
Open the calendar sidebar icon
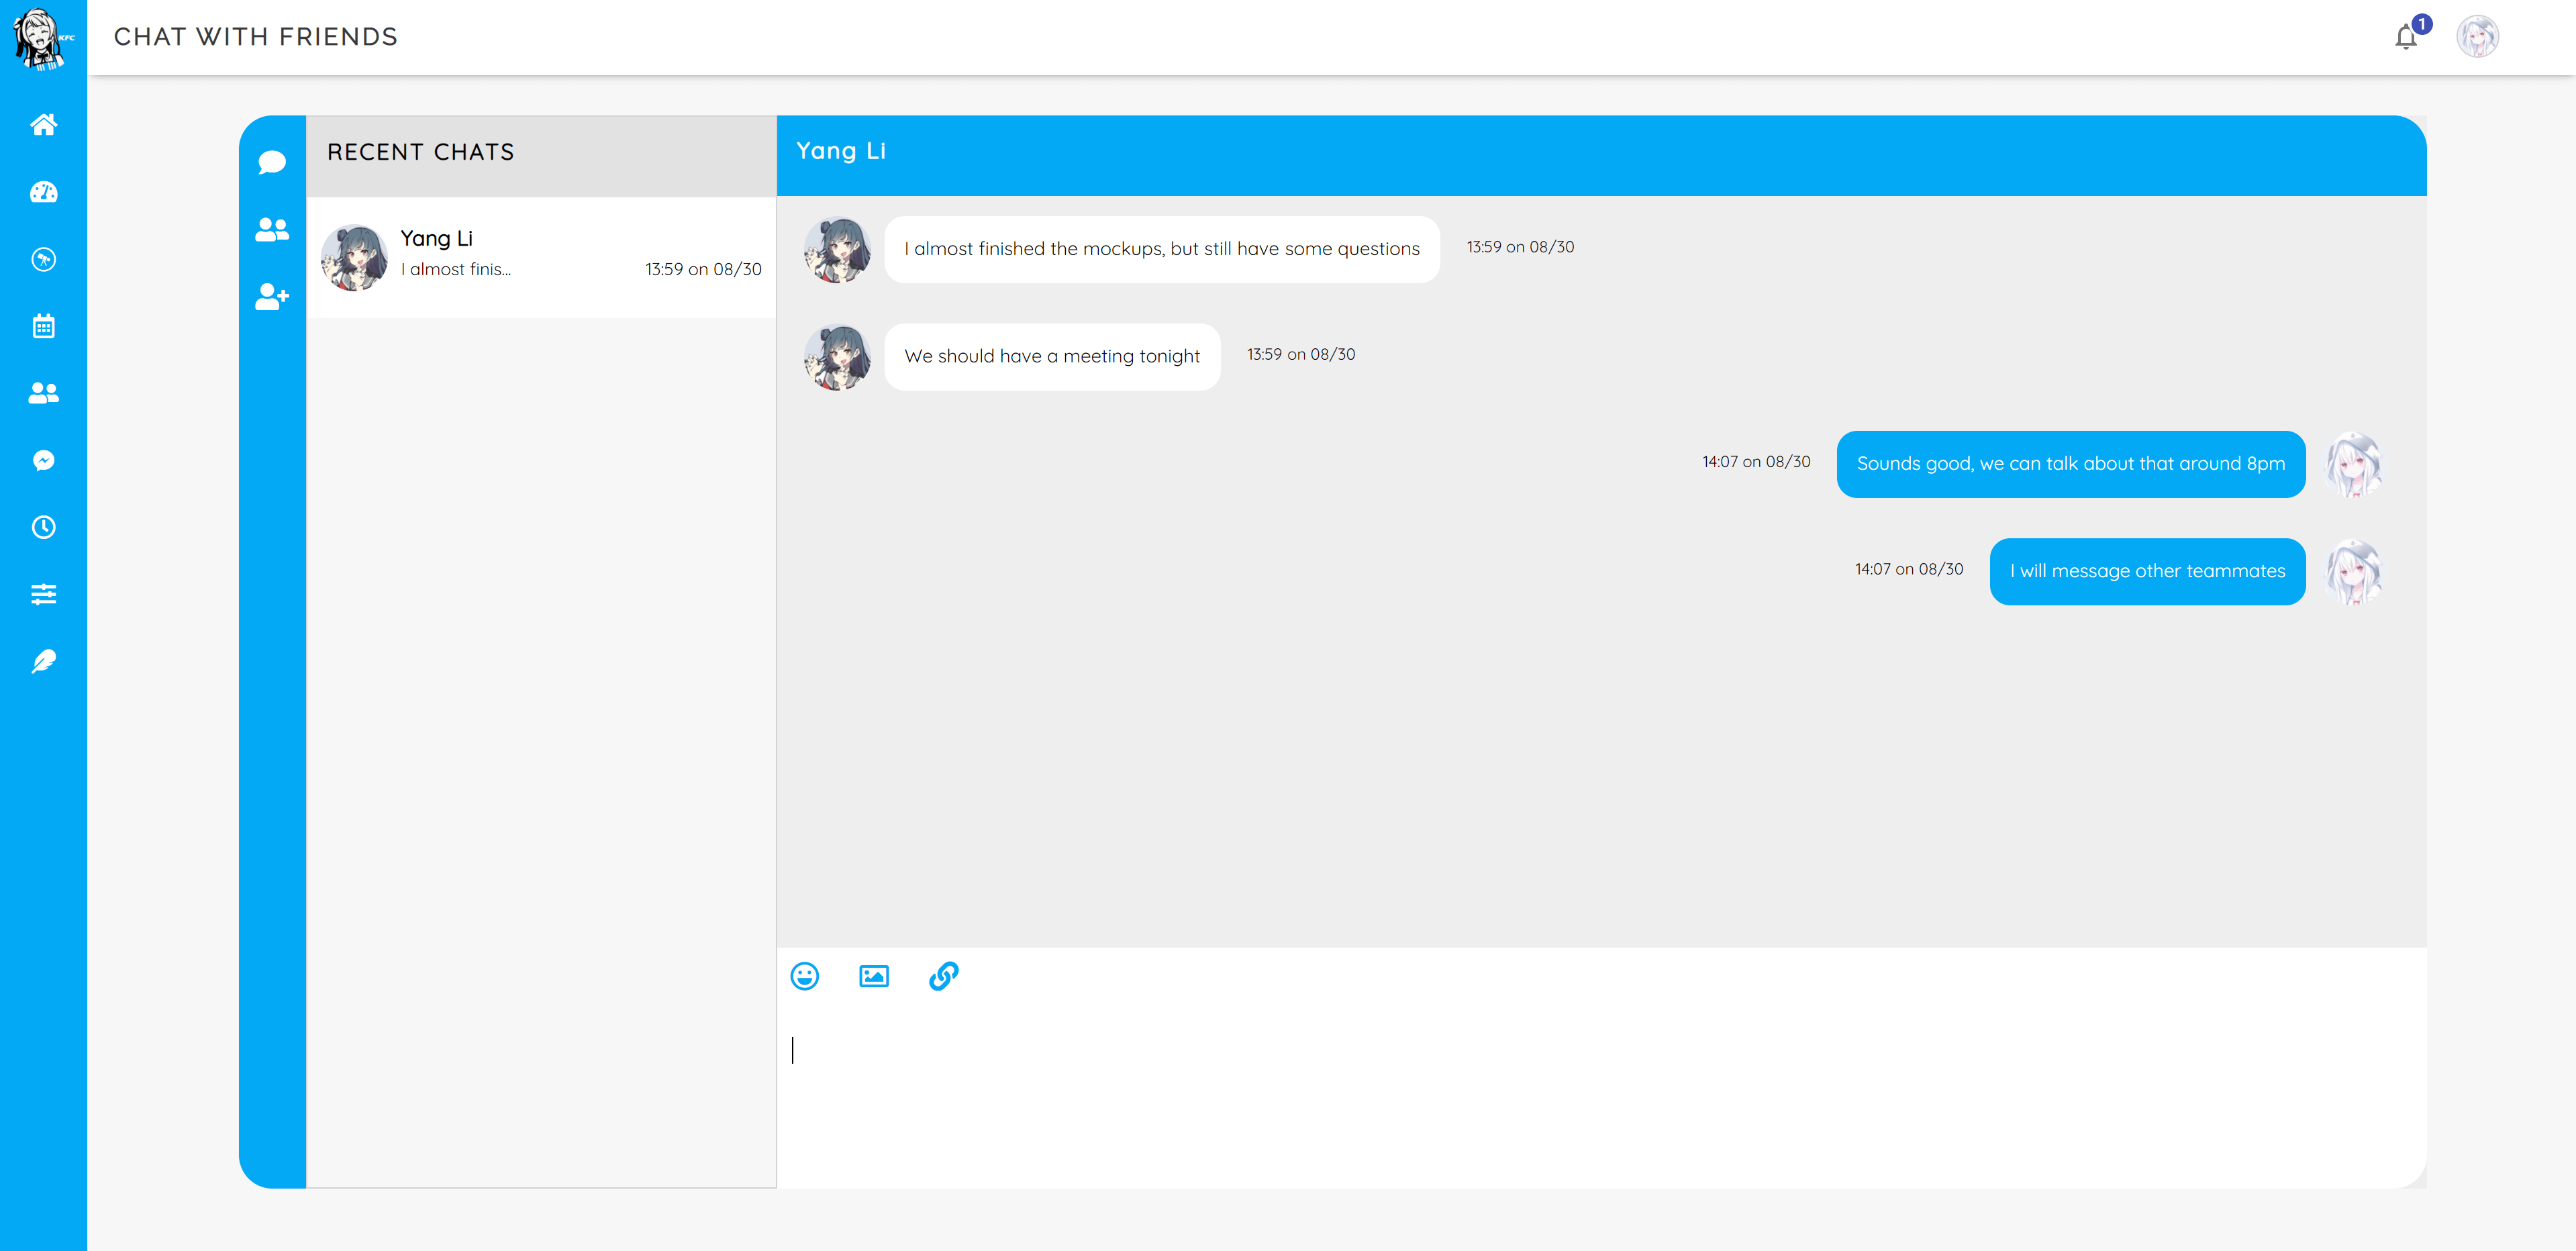tap(43, 326)
